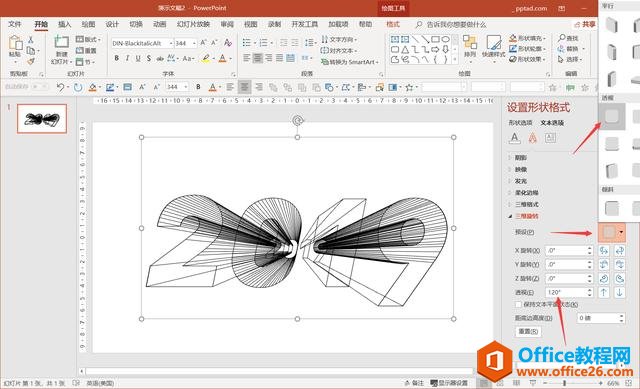Click the Undo arrow in quick toolbar
Screen dimensions: 640x389
point(60,87)
